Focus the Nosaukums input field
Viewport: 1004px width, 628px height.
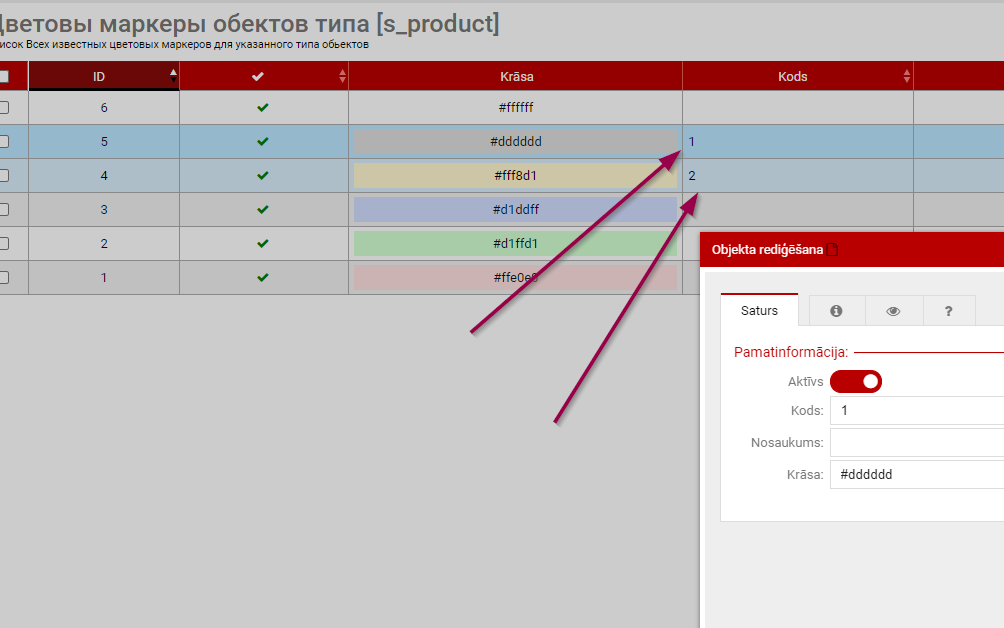(x=916, y=442)
